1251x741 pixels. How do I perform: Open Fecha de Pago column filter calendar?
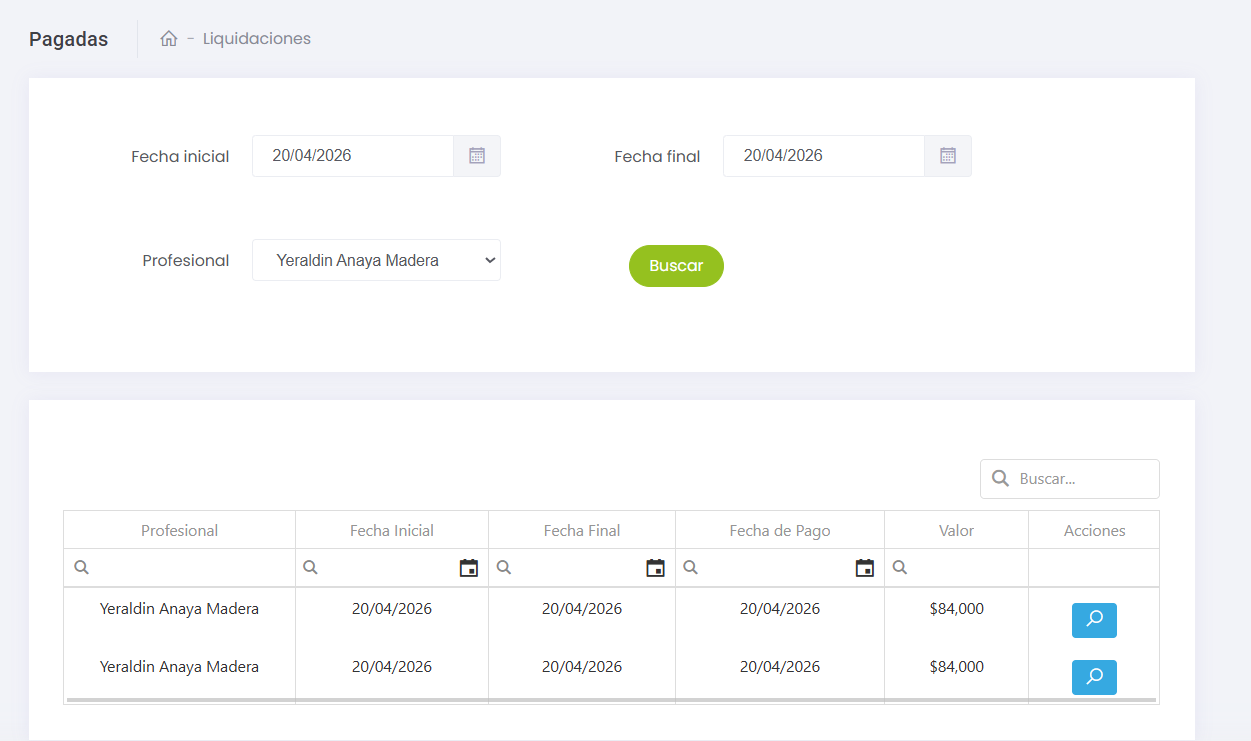(x=865, y=568)
